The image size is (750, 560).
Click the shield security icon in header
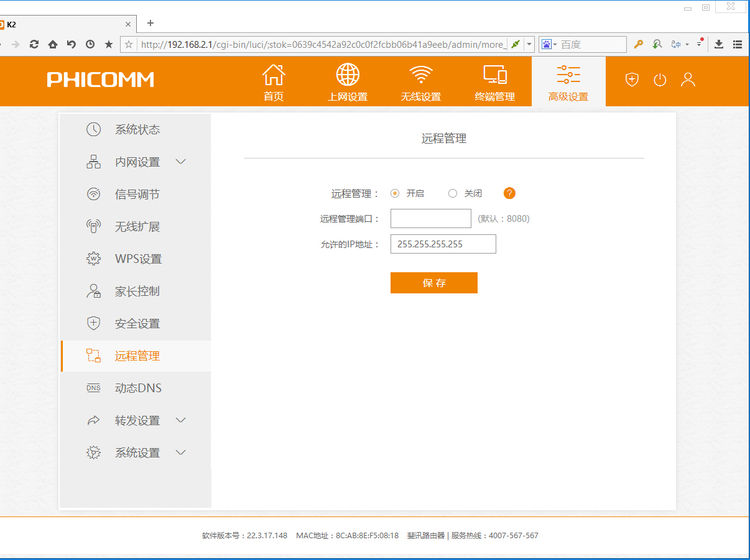[x=632, y=80]
